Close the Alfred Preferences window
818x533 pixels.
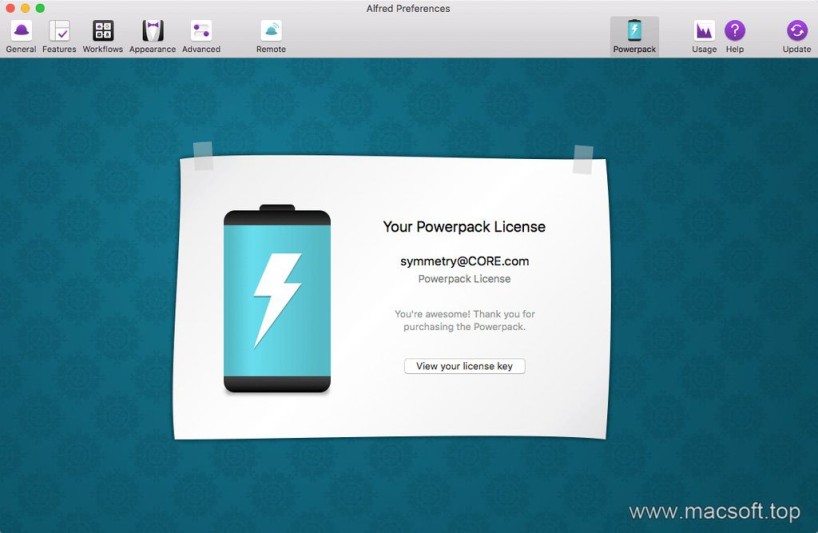coord(10,8)
